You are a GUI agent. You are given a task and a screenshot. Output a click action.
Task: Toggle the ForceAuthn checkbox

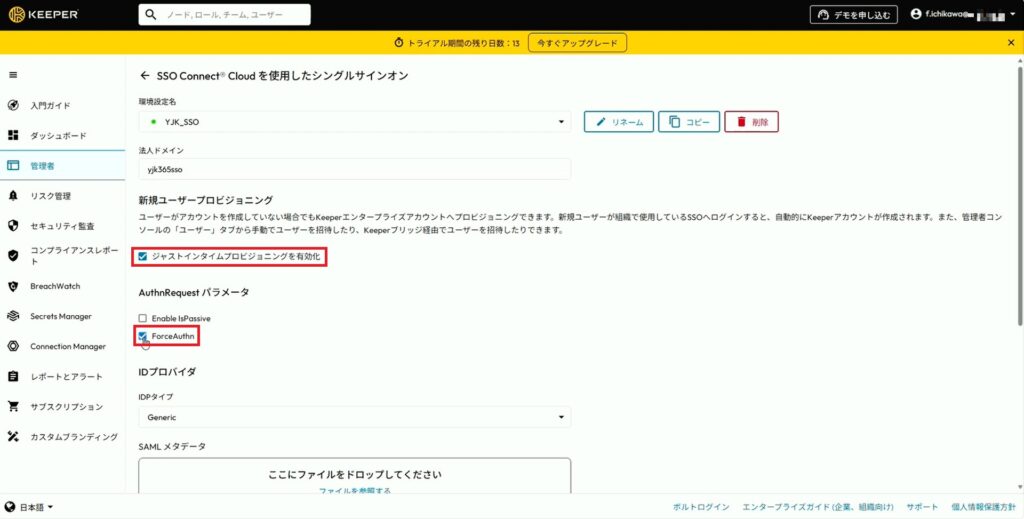click(x=142, y=336)
